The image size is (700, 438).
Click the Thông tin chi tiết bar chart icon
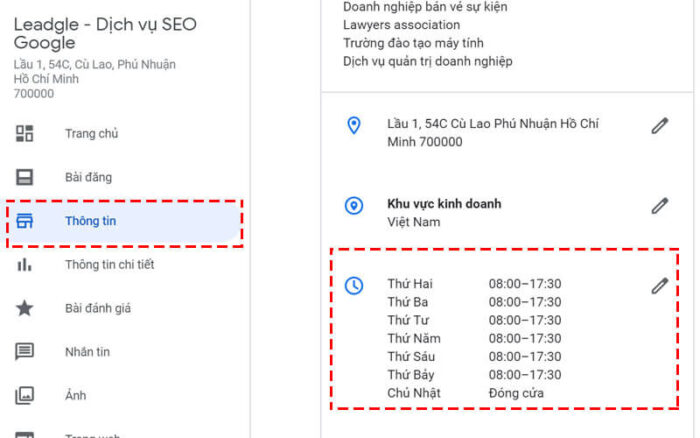click(25, 264)
